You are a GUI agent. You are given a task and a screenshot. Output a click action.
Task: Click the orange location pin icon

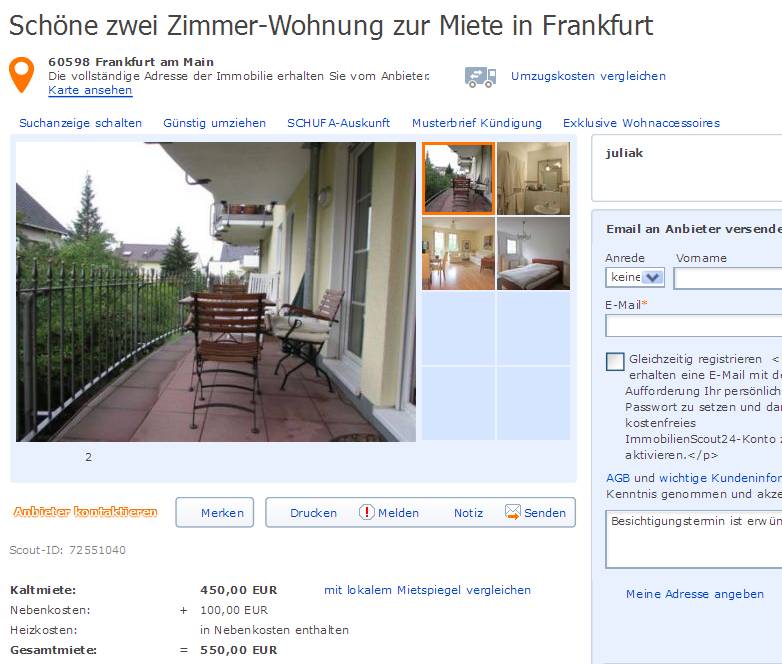click(x=21, y=75)
